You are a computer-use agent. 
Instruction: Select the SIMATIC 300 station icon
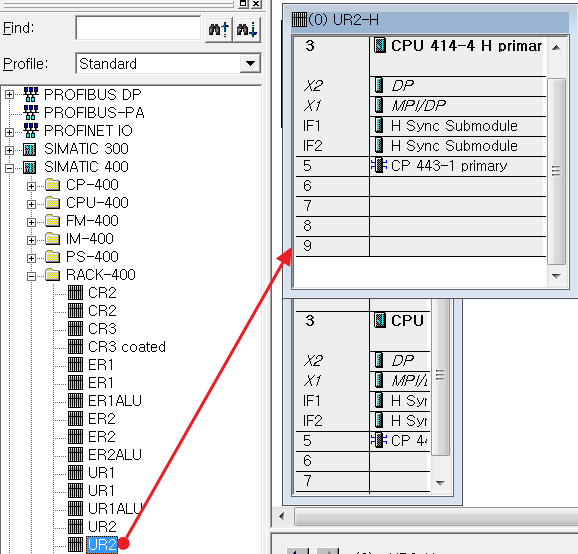[x=30, y=149]
